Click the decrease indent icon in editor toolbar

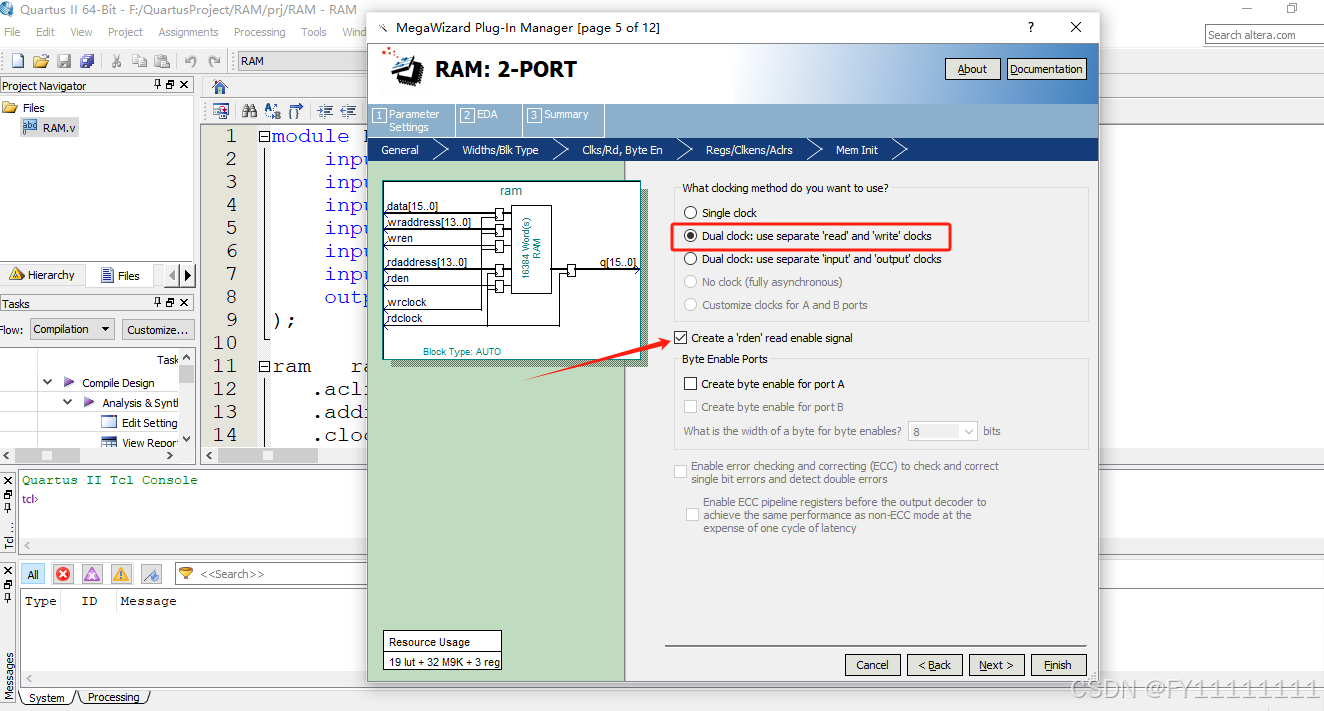coord(348,111)
